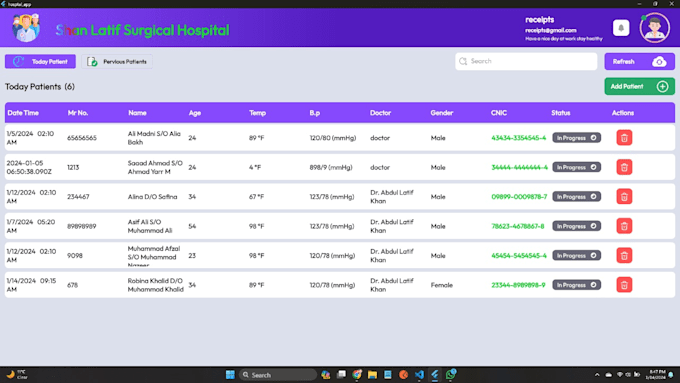Select CNIC 23344-8989898-9
The image size is (680, 383).
click(x=518, y=285)
